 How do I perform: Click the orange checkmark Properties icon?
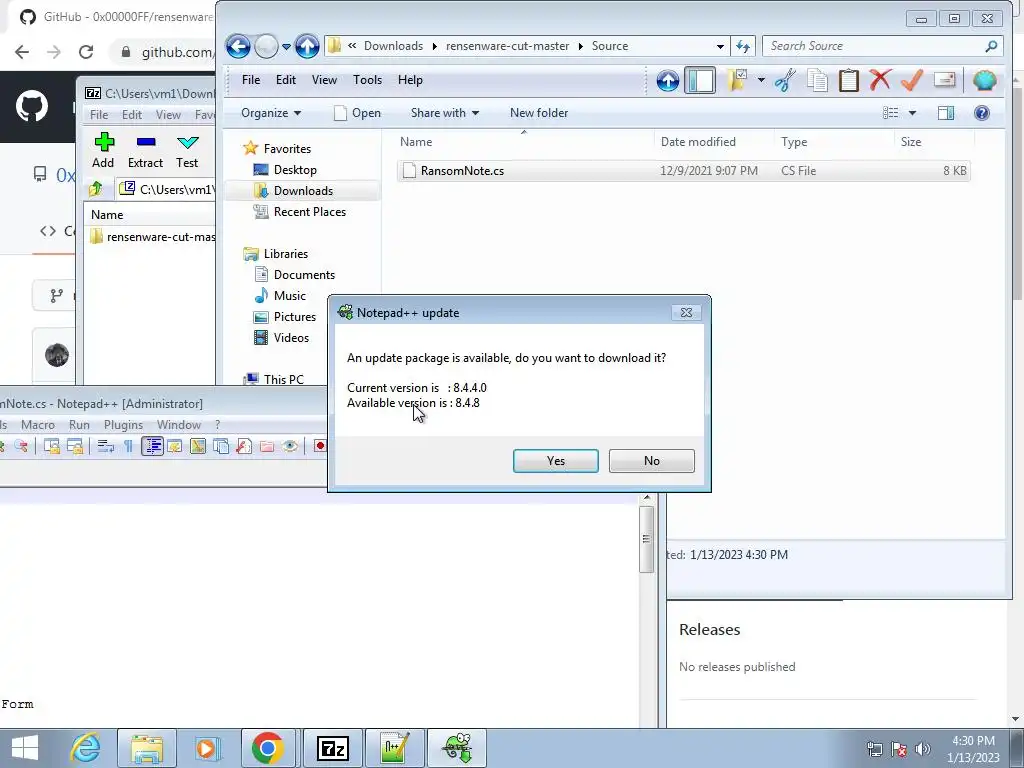912,80
